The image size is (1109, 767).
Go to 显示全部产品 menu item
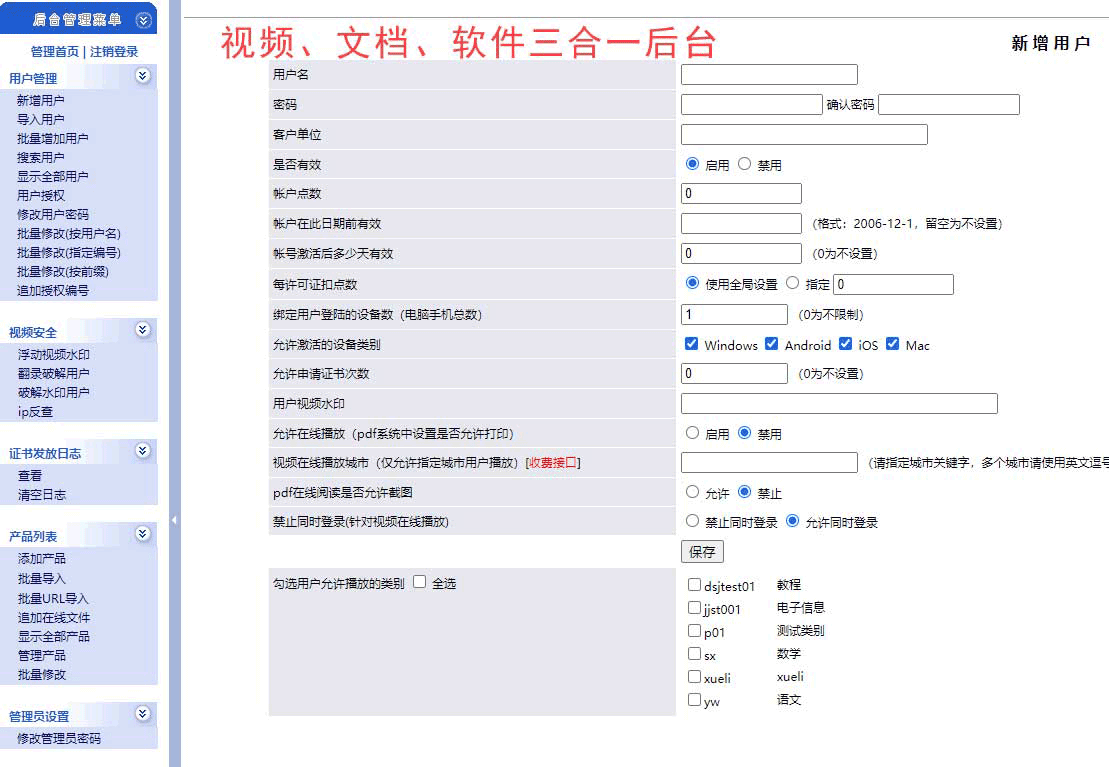53,636
